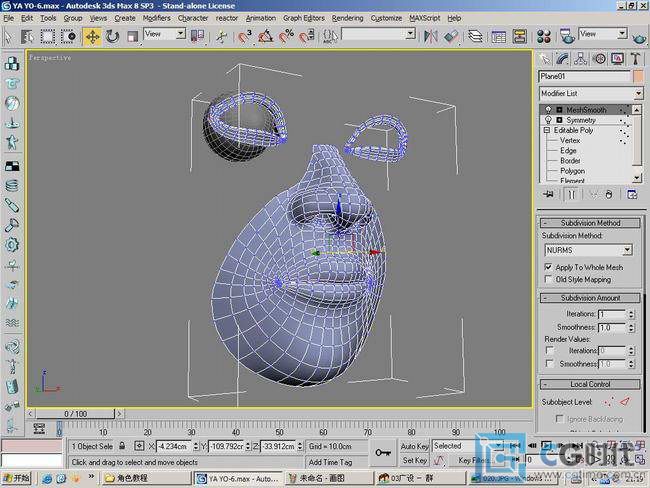Viewport: 650px width, 488px height.
Task: Click Pin Stack icon below modifier stack
Action: 548,194
